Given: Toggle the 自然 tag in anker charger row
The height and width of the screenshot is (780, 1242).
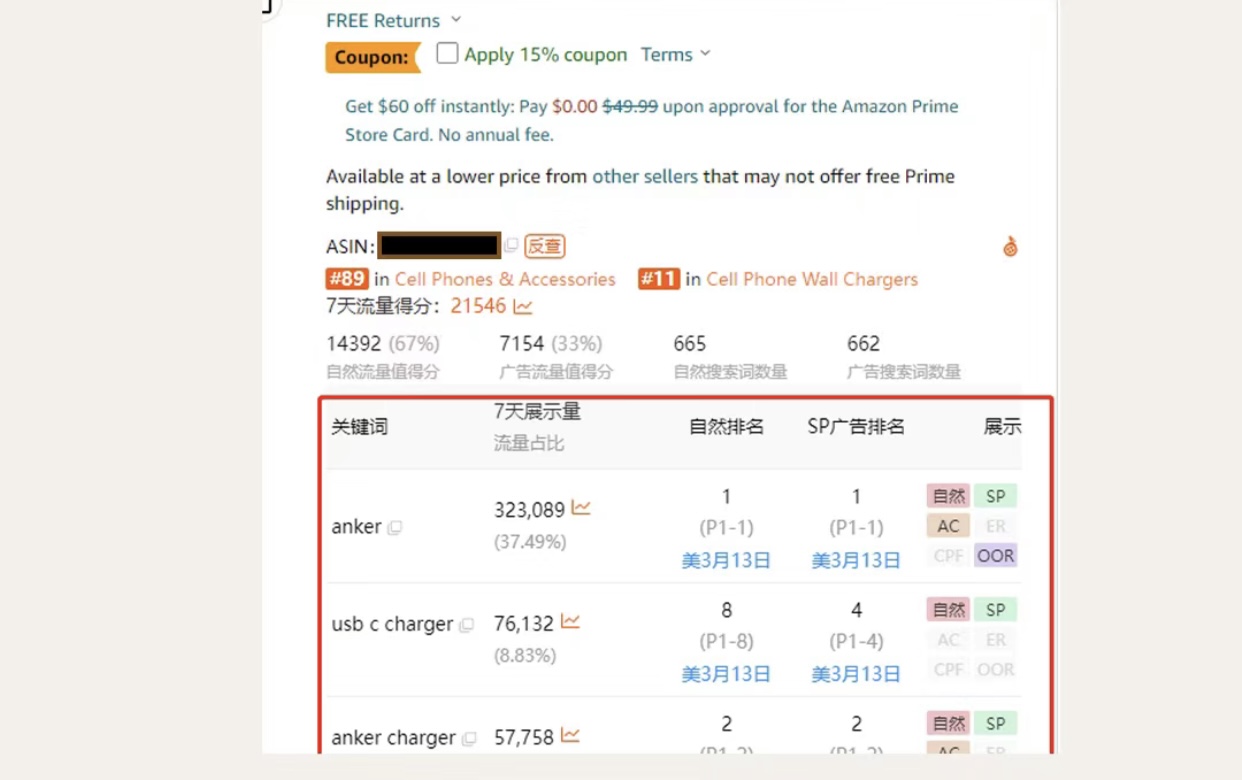Looking at the screenshot, I should coord(948,724).
